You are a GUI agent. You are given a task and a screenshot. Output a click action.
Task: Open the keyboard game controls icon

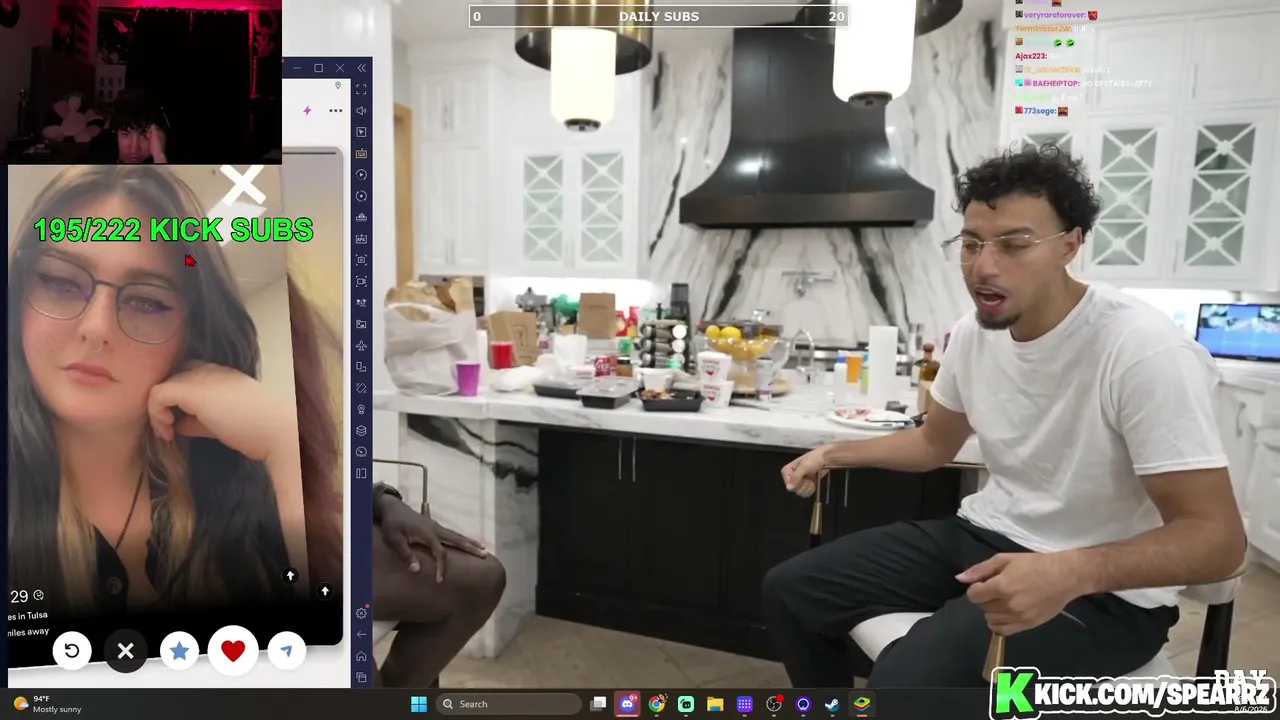pos(361,153)
